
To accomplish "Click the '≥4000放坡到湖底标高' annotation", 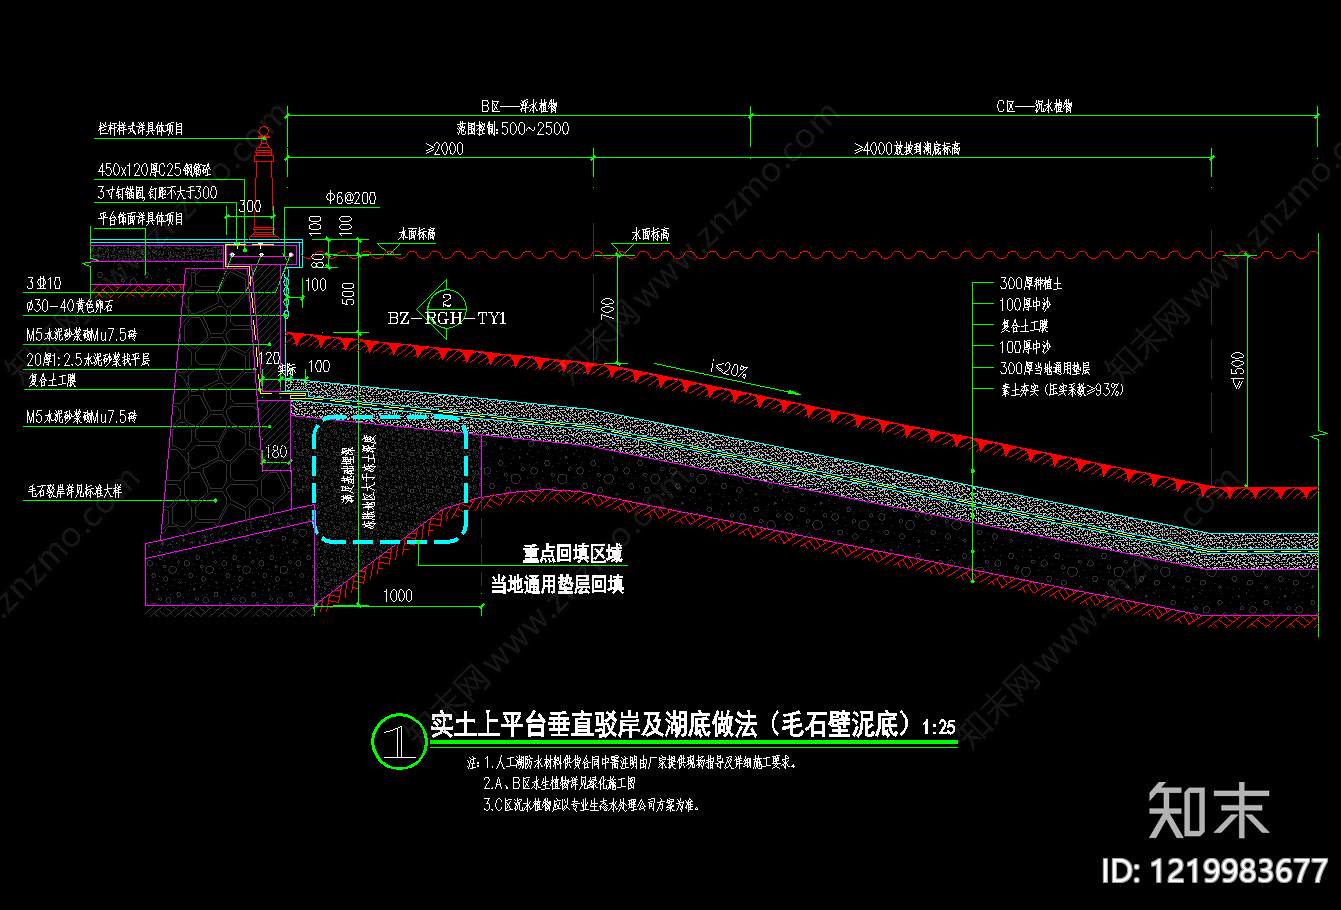I will (x=907, y=149).
